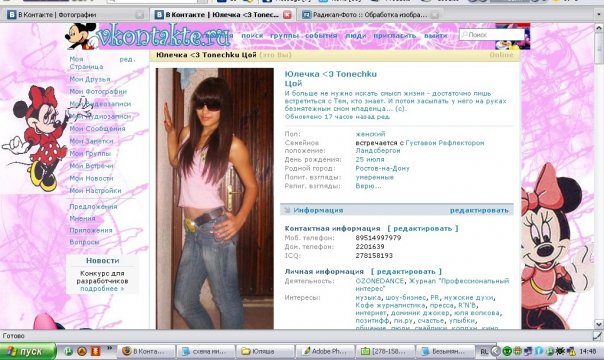Viewport: 604px width, 360px height.
Task: Open 'Мои Встречи' in the sidebar
Action: point(91,166)
